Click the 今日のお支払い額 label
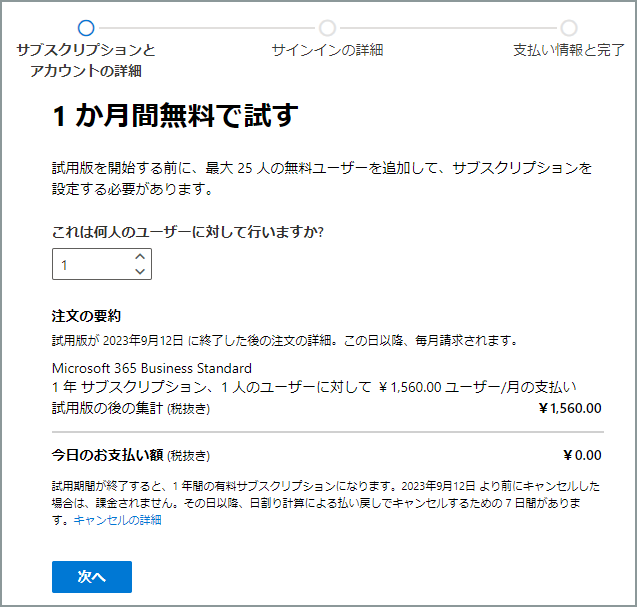Screen dimensions: 637x607 coord(108,455)
